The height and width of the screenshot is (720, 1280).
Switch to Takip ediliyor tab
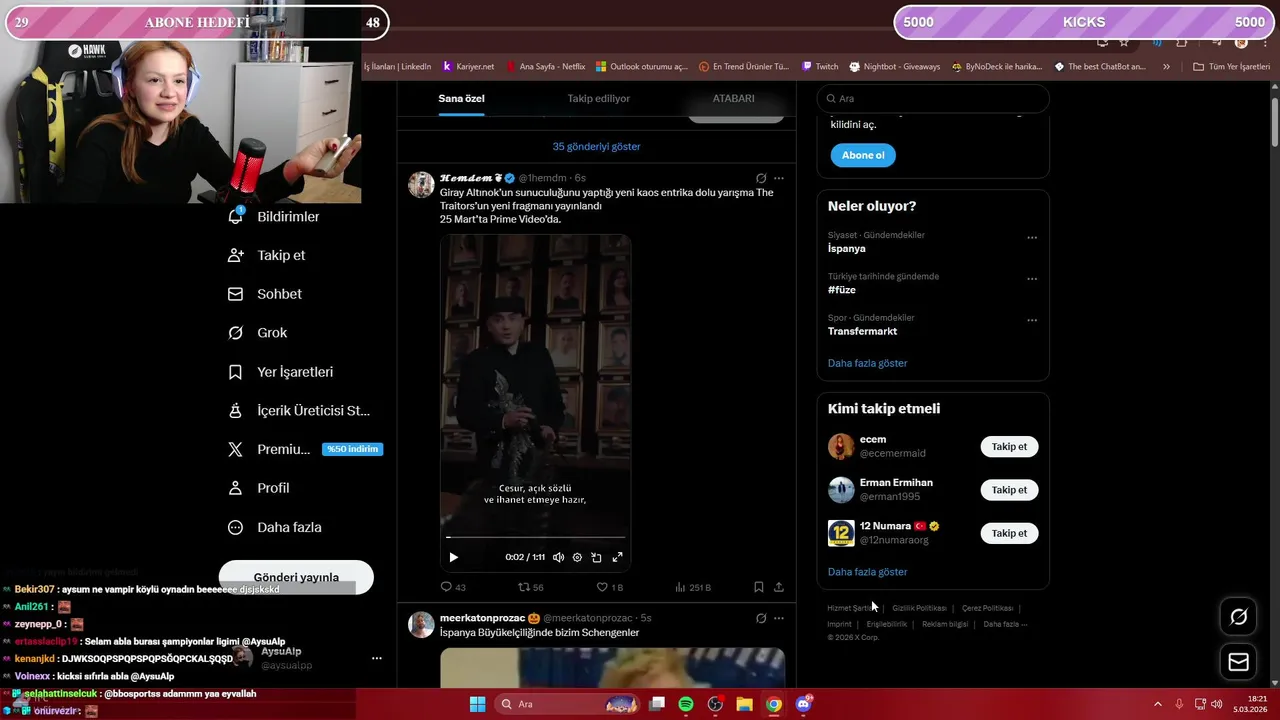coord(598,98)
